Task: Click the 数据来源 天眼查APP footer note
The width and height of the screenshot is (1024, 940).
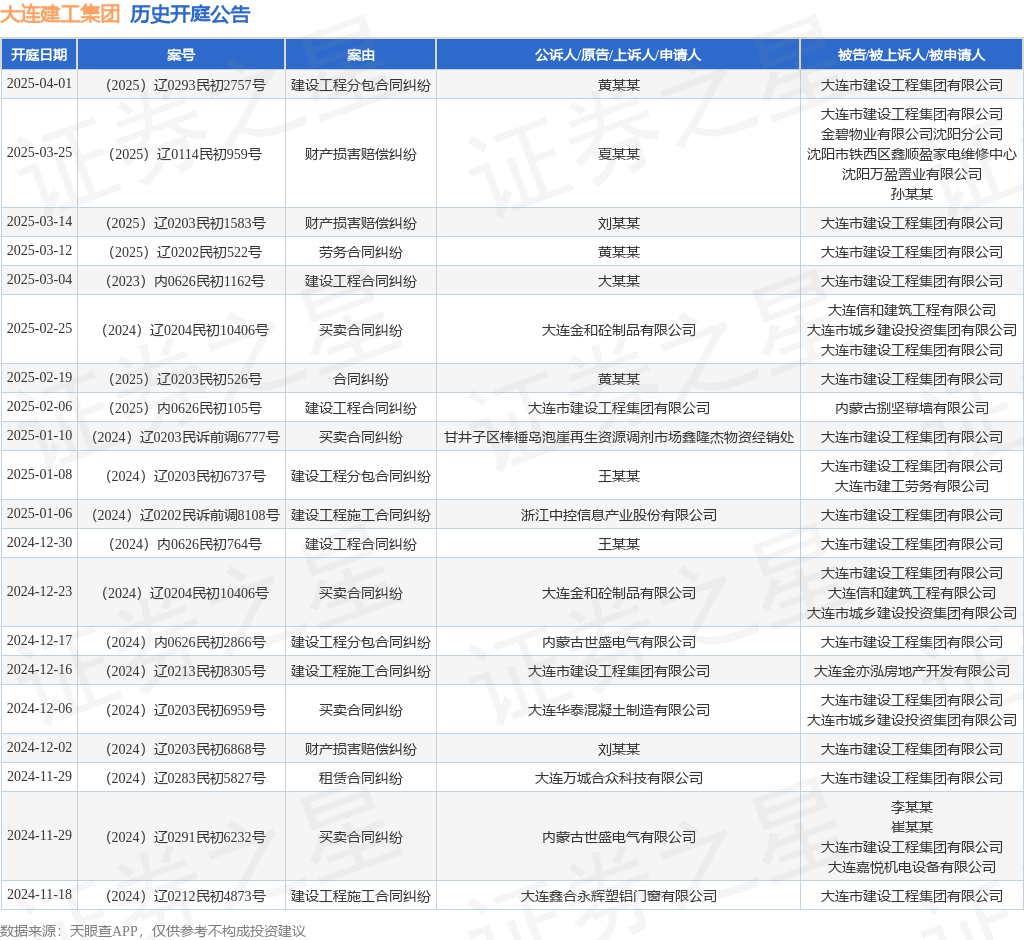Action: click(153, 931)
